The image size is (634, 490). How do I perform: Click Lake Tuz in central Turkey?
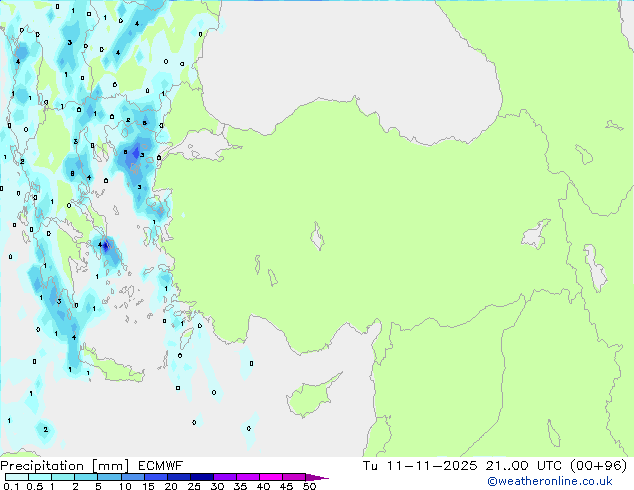click(x=317, y=236)
